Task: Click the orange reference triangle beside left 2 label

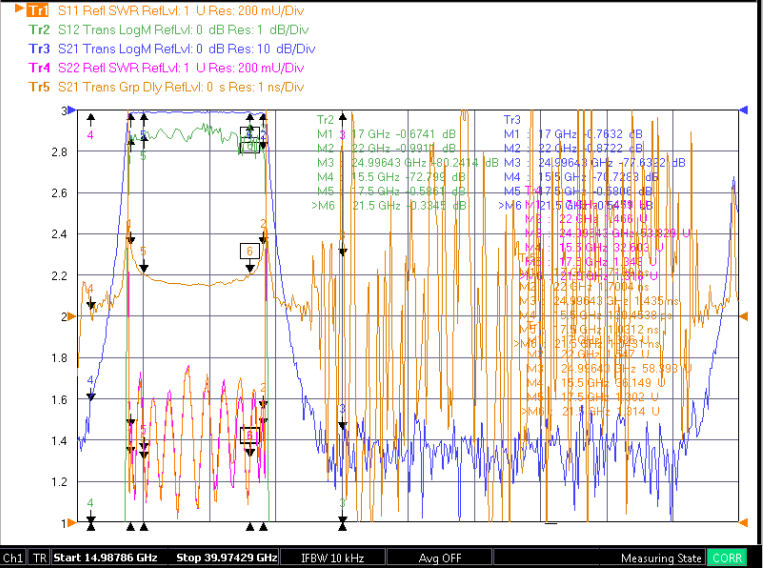Action: [72, 316]
